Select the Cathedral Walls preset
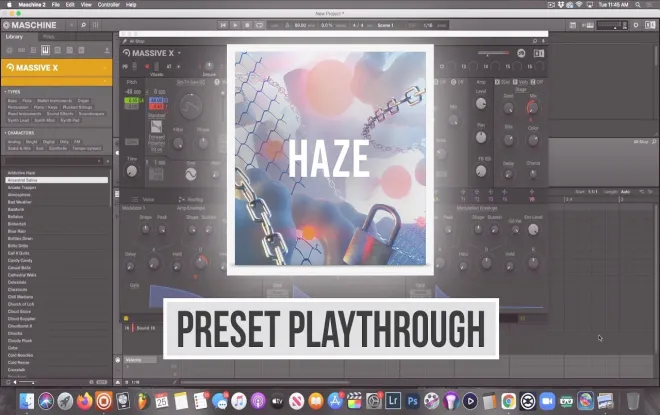The width and height of the screenshot is (660, 415). click(x=22, y=275)
